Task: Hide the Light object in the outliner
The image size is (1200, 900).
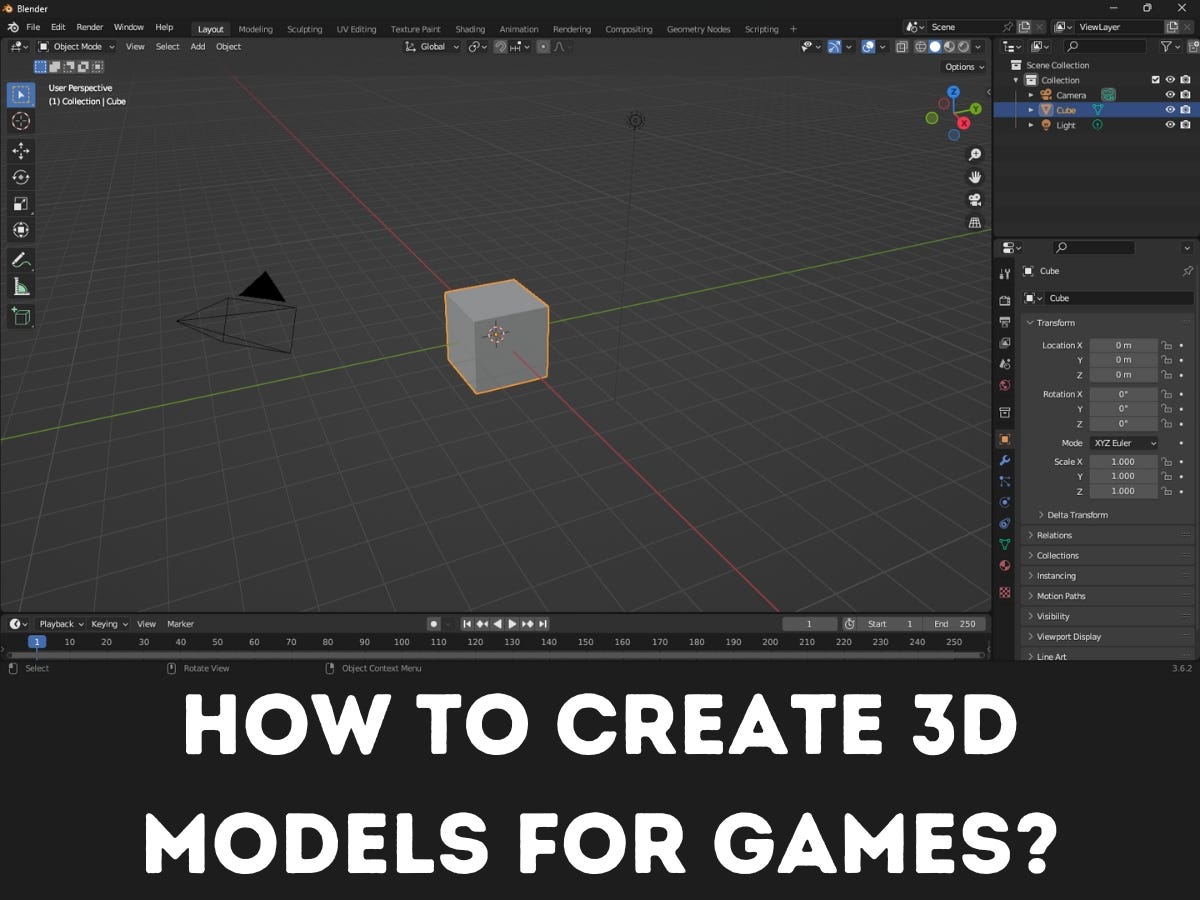Action: (1169, 124)
